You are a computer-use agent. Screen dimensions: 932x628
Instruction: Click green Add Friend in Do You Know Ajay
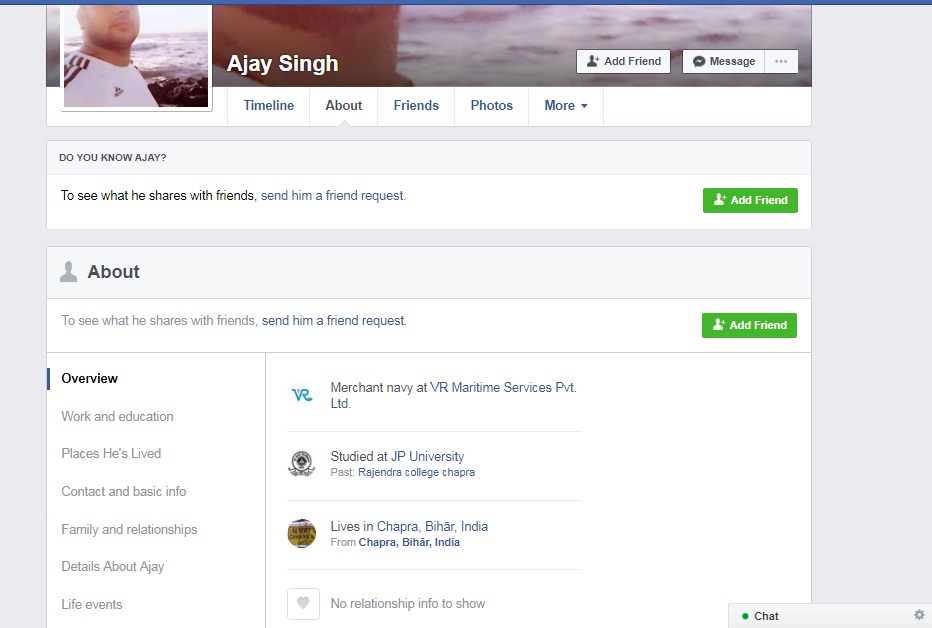(750, 200)
